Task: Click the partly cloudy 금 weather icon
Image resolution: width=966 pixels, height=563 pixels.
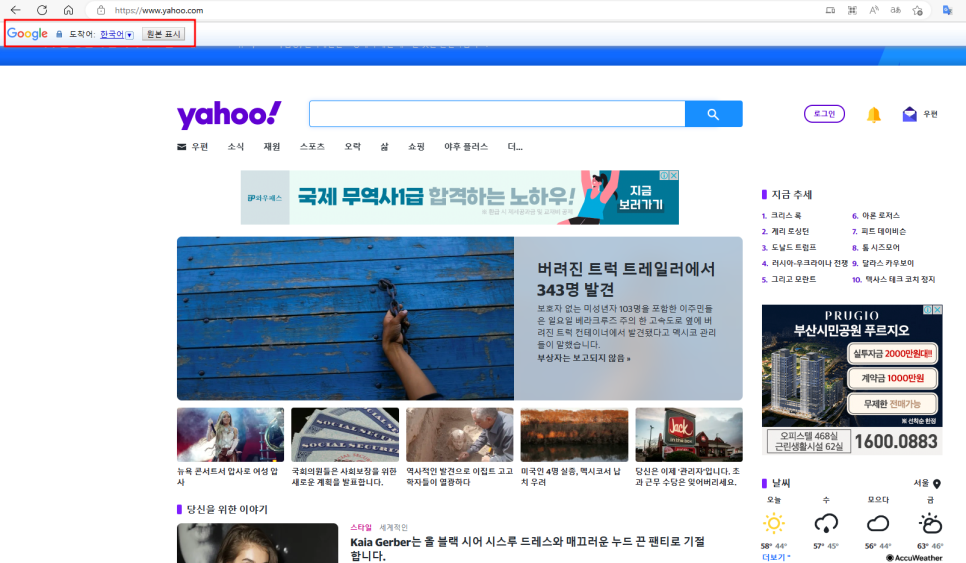Action: coord(930,524)
